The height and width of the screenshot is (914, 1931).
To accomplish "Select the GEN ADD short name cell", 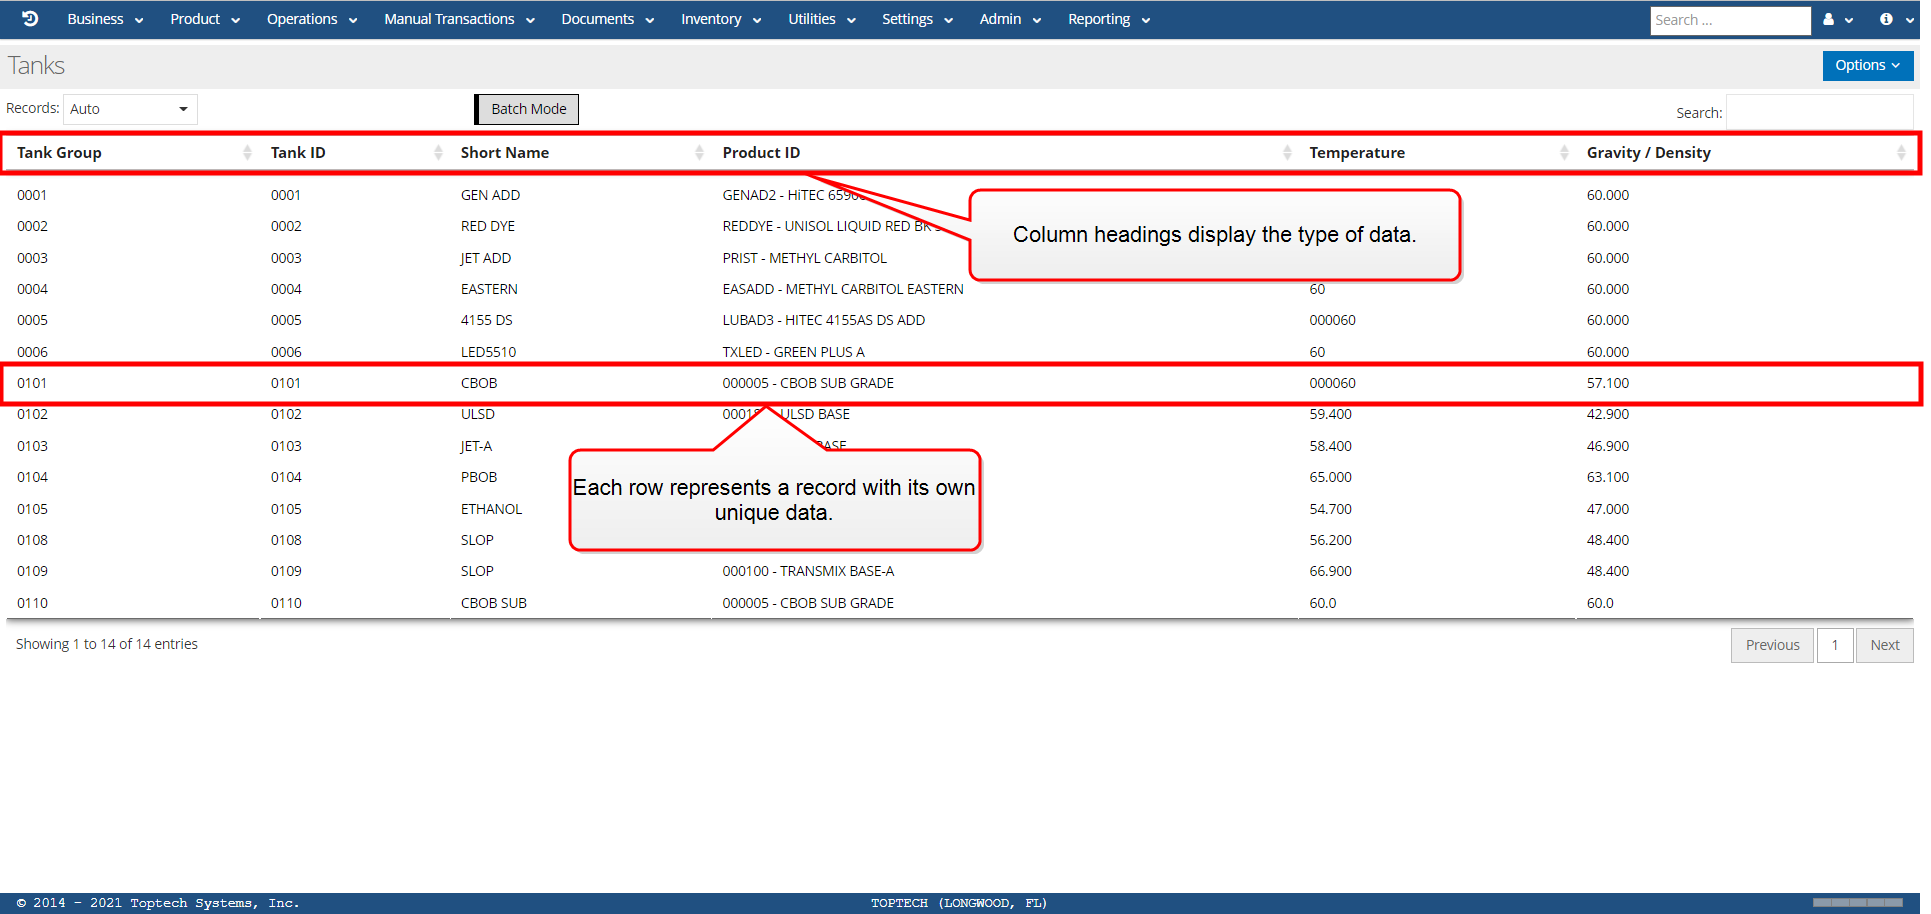I will [490, 195].
